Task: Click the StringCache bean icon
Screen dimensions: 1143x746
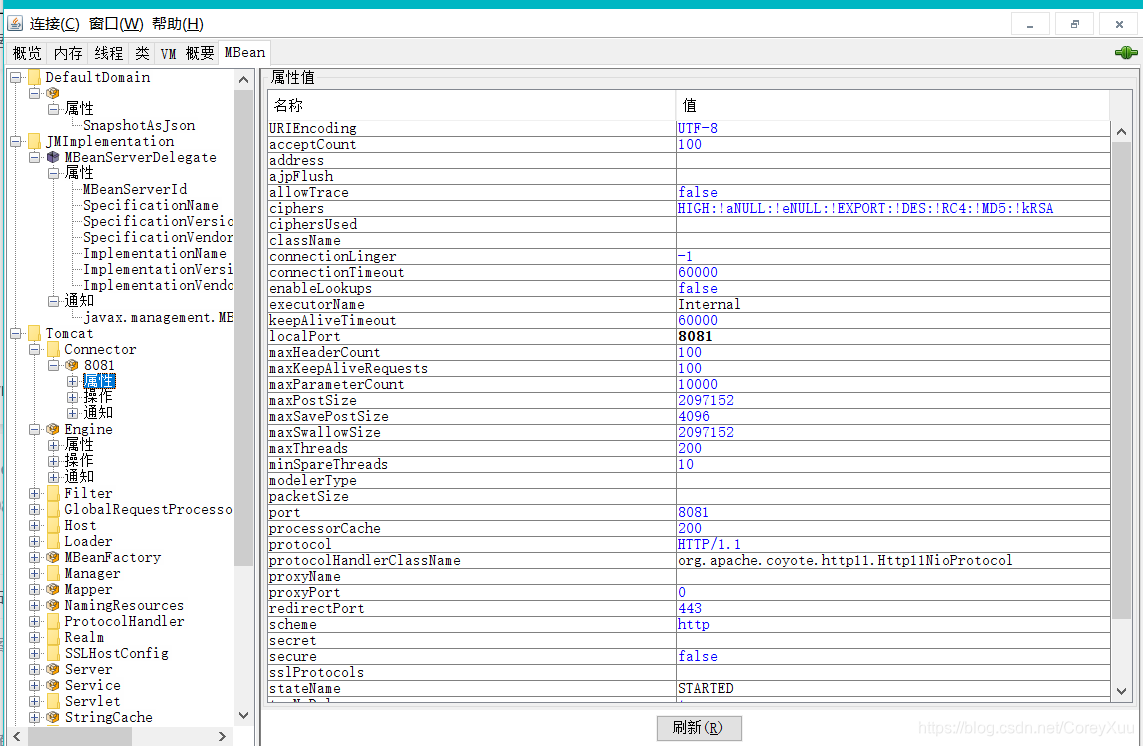Action: (53, 718)
